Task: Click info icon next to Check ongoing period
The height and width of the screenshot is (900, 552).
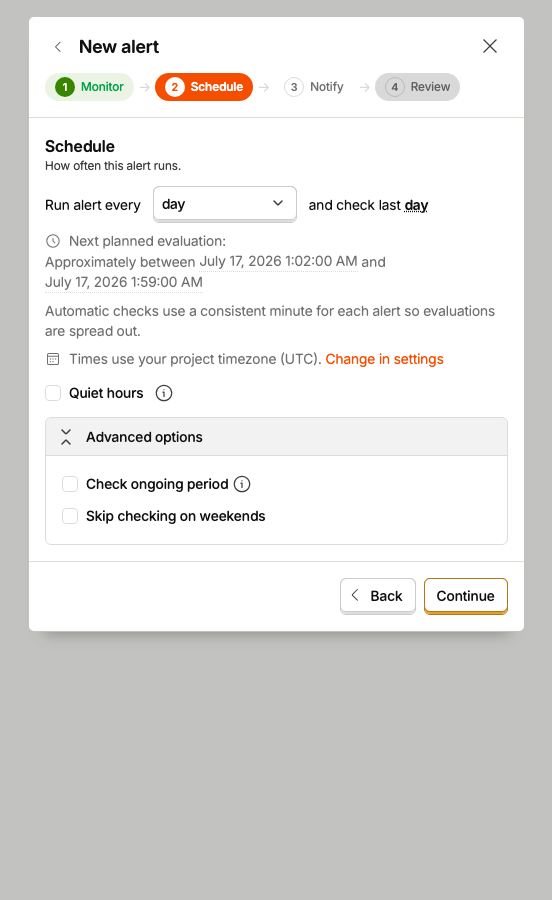Action: coord(242,484)
